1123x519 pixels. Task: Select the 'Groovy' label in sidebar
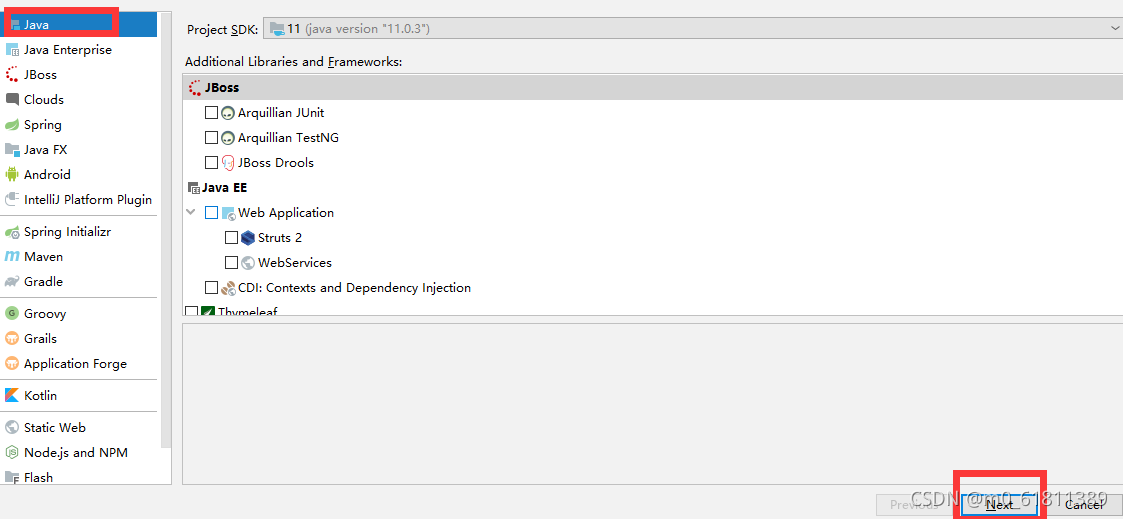tap(45, 314)
